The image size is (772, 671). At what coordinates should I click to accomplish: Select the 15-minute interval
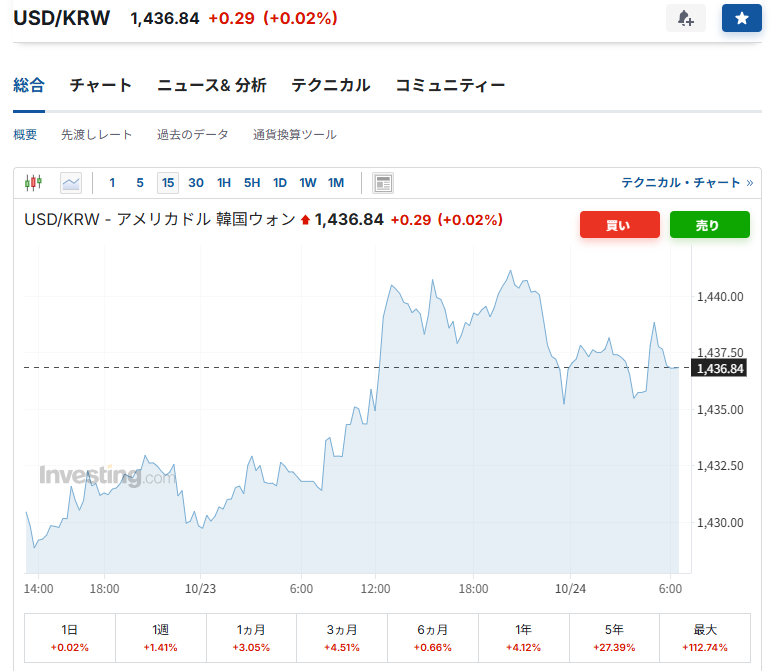click(x=168, y=182)
